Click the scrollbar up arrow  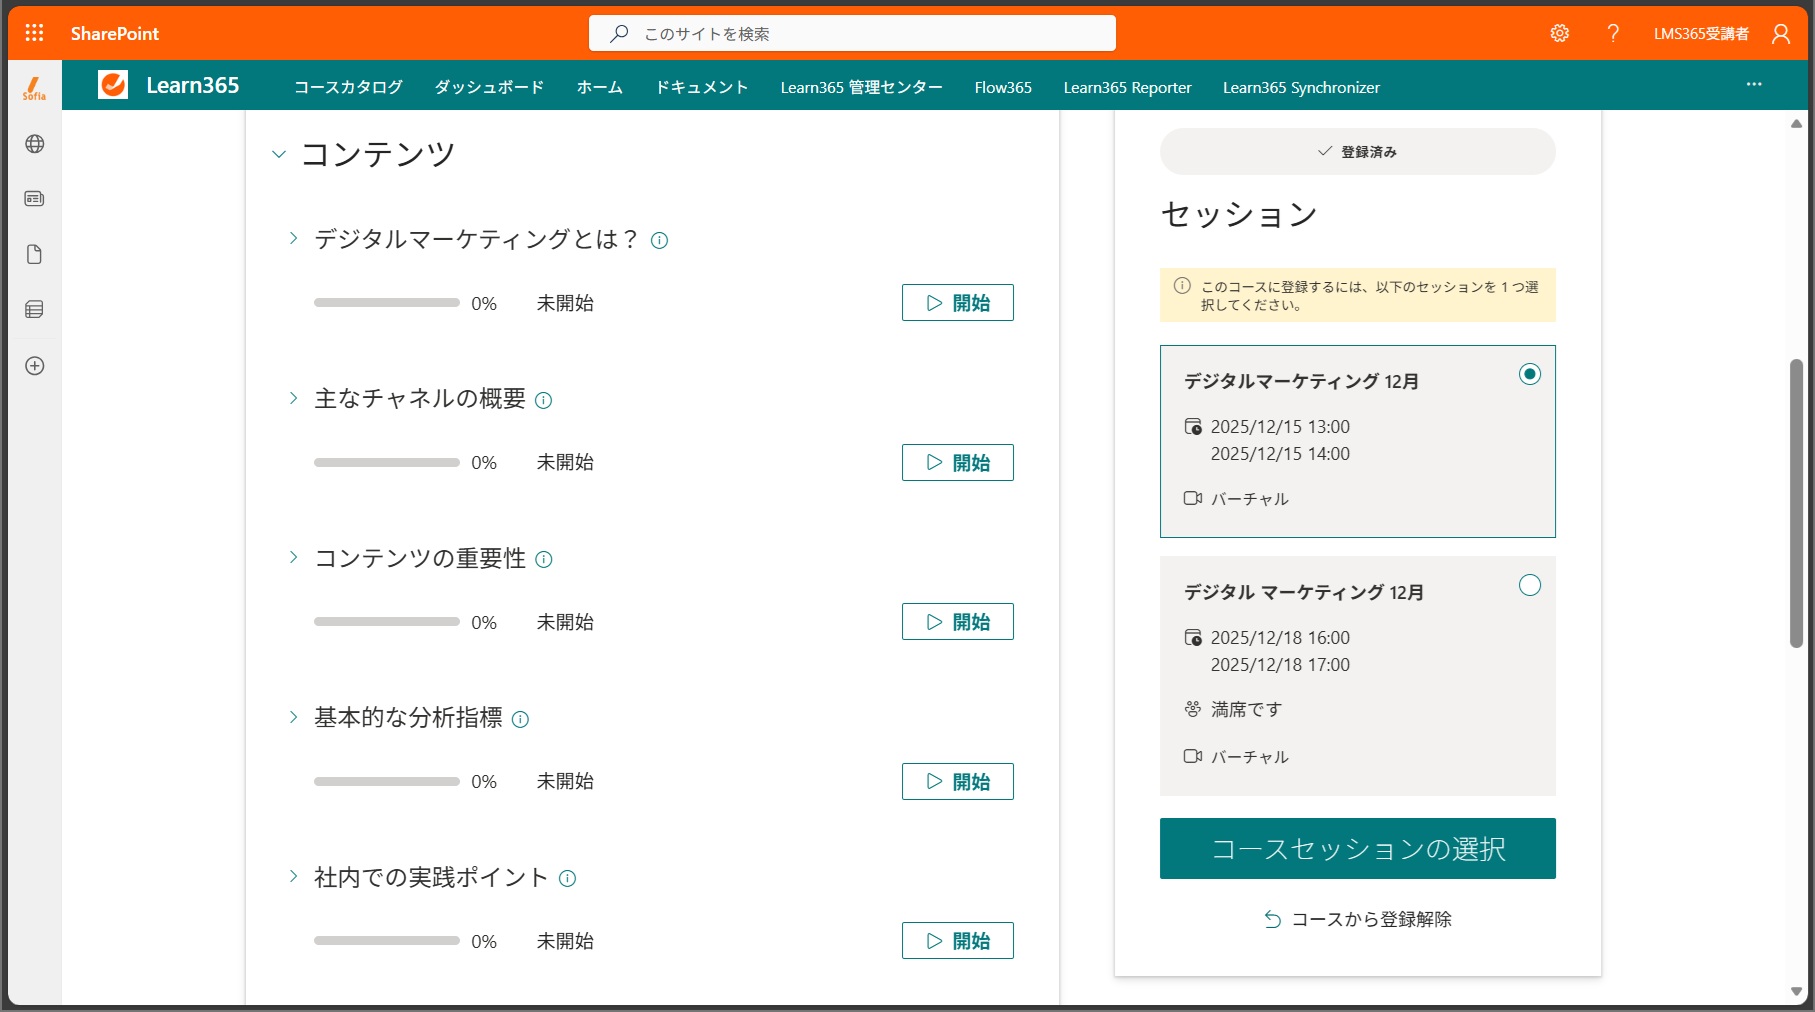1796,124
